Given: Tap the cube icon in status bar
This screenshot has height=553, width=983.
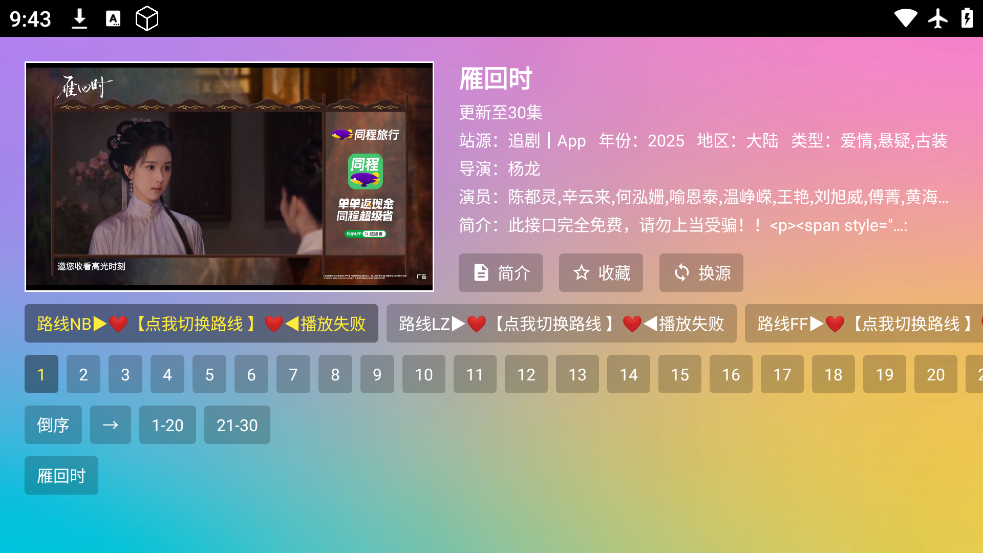Looking at the screenshot, I should pyautogui.click(x=147, y=19).
